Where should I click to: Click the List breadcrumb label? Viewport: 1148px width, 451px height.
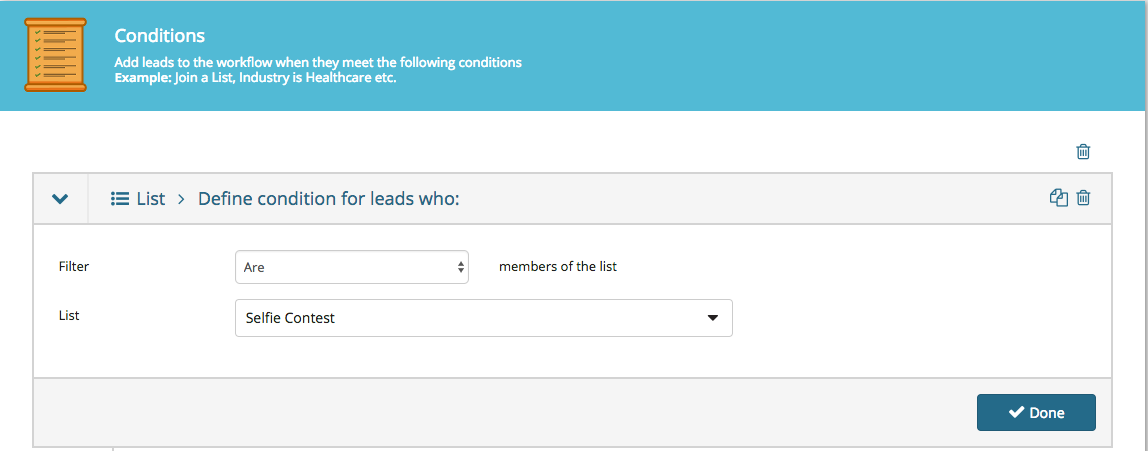click(151, 198)
